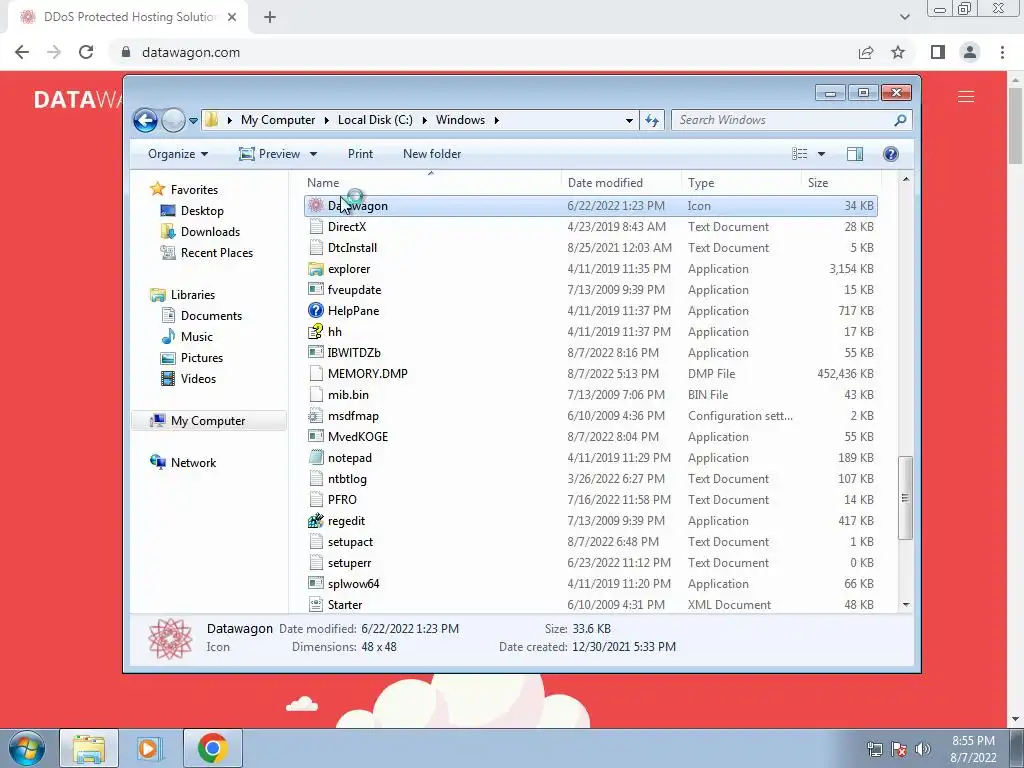Open Windows Media Player taskbar icon
Image resolution: width=1024 pixels, height=768 pixels.
click(x=150, y=748)
